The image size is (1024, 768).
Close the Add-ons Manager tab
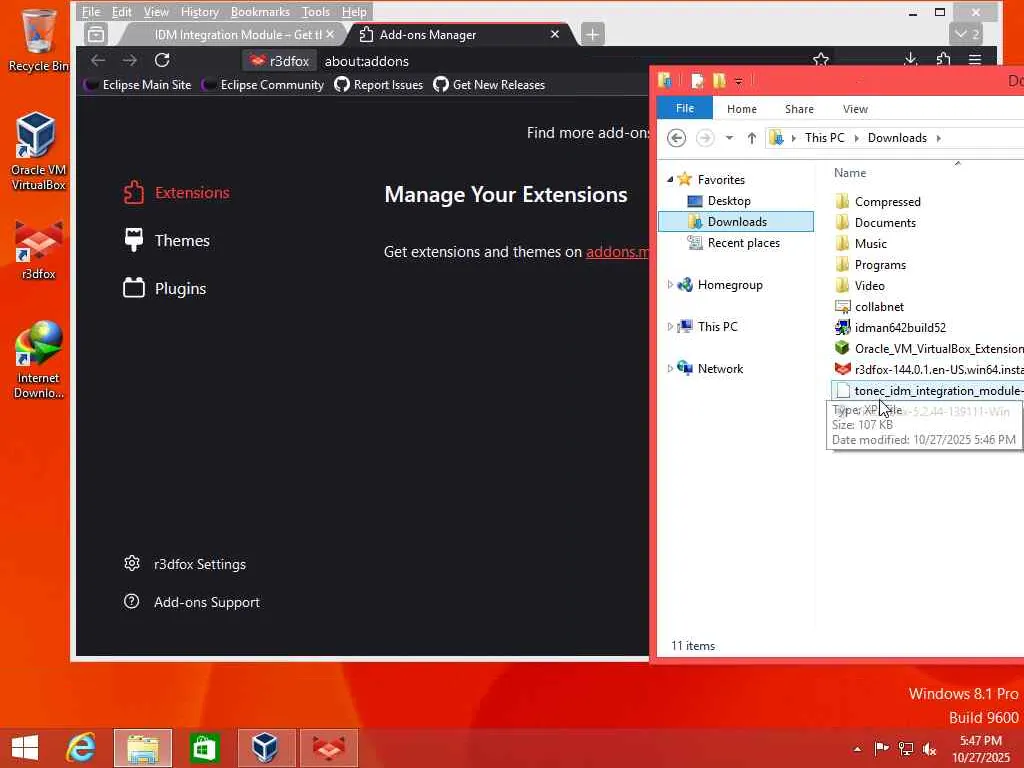click(554, 34)
